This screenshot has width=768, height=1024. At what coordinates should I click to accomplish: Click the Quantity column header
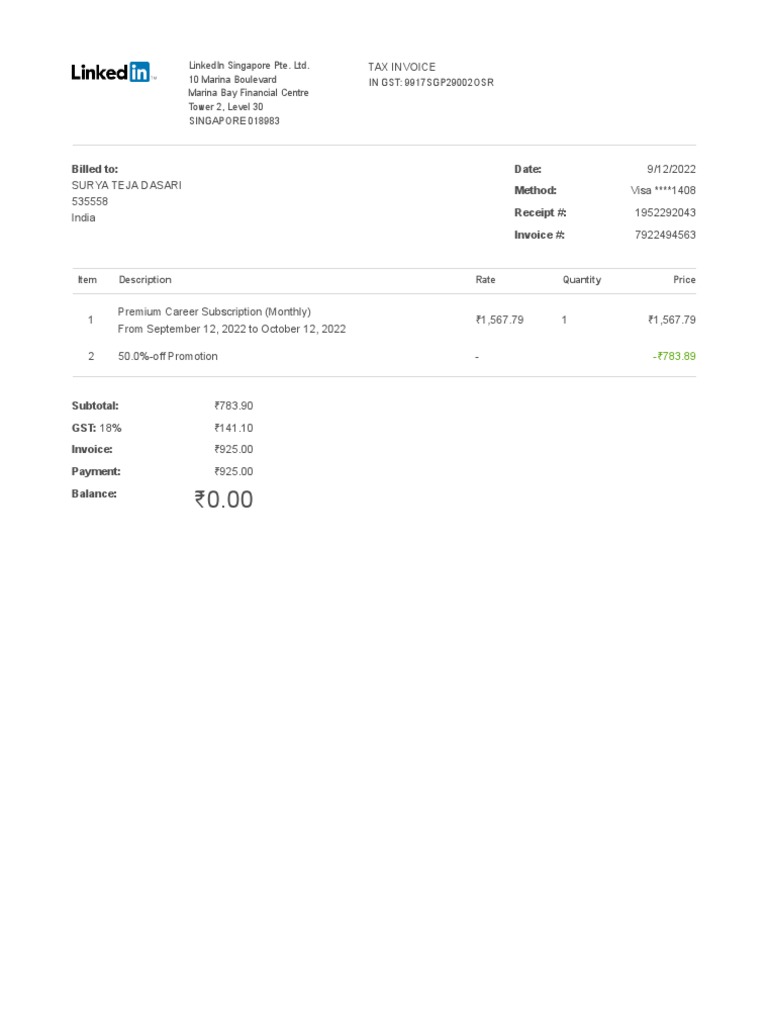click(x=581, y=280)
